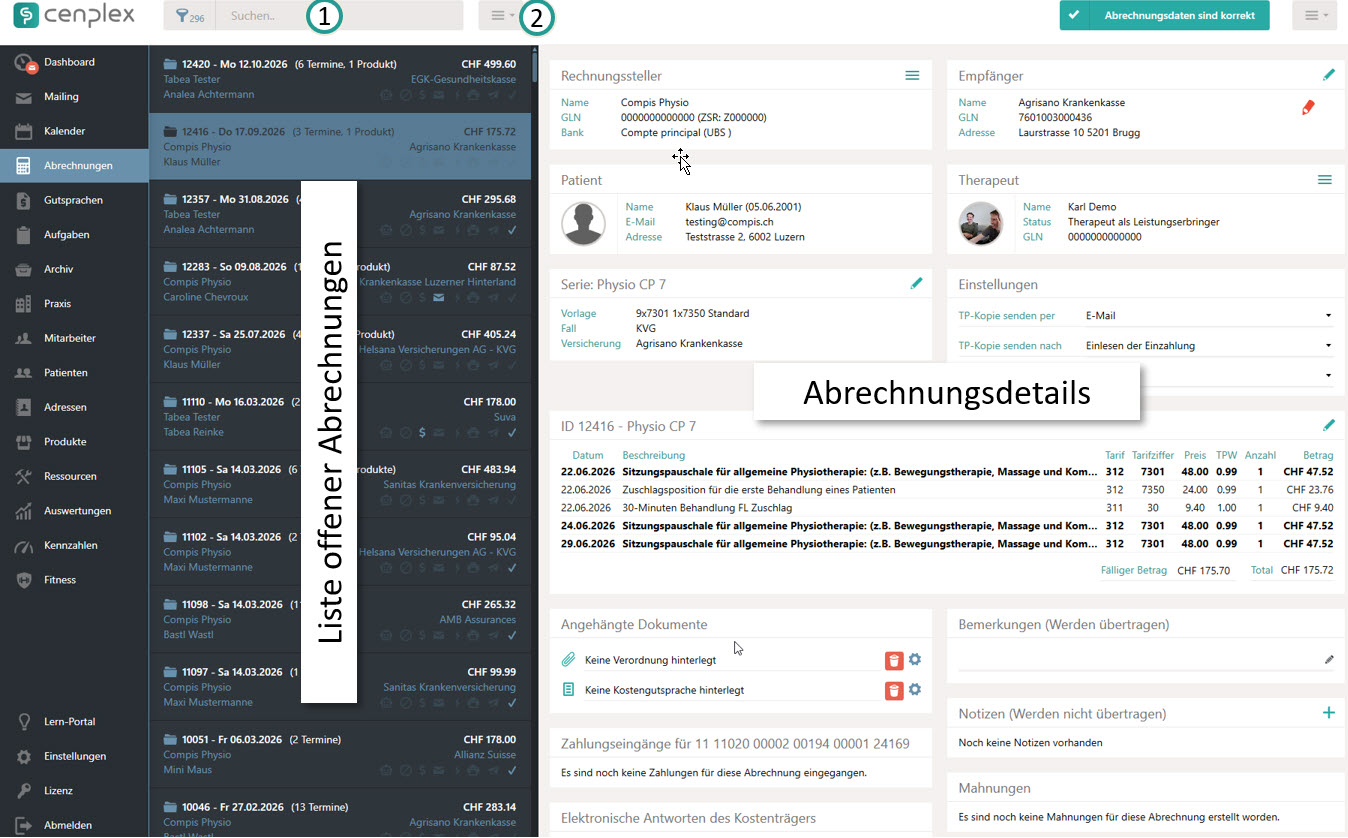This screenshot has width=1348, height=838.
Task: Open the Kalender section
Action: click(x=74, y=131)
